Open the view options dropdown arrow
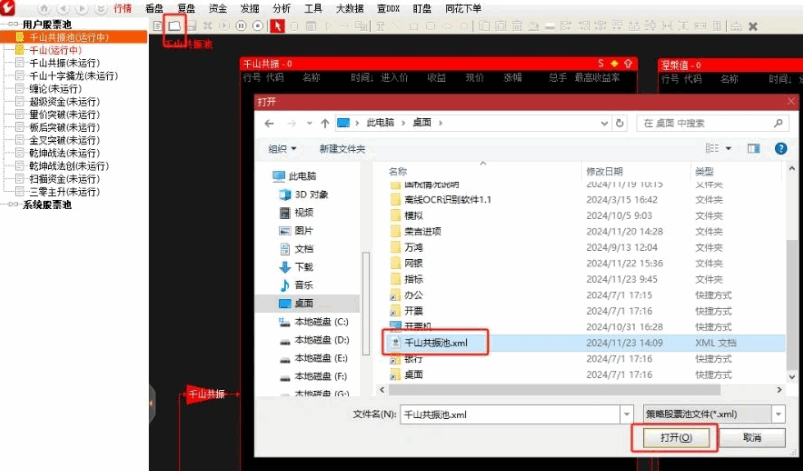The height and width of the screenshot is (471, 803). (x=728, y=148)
